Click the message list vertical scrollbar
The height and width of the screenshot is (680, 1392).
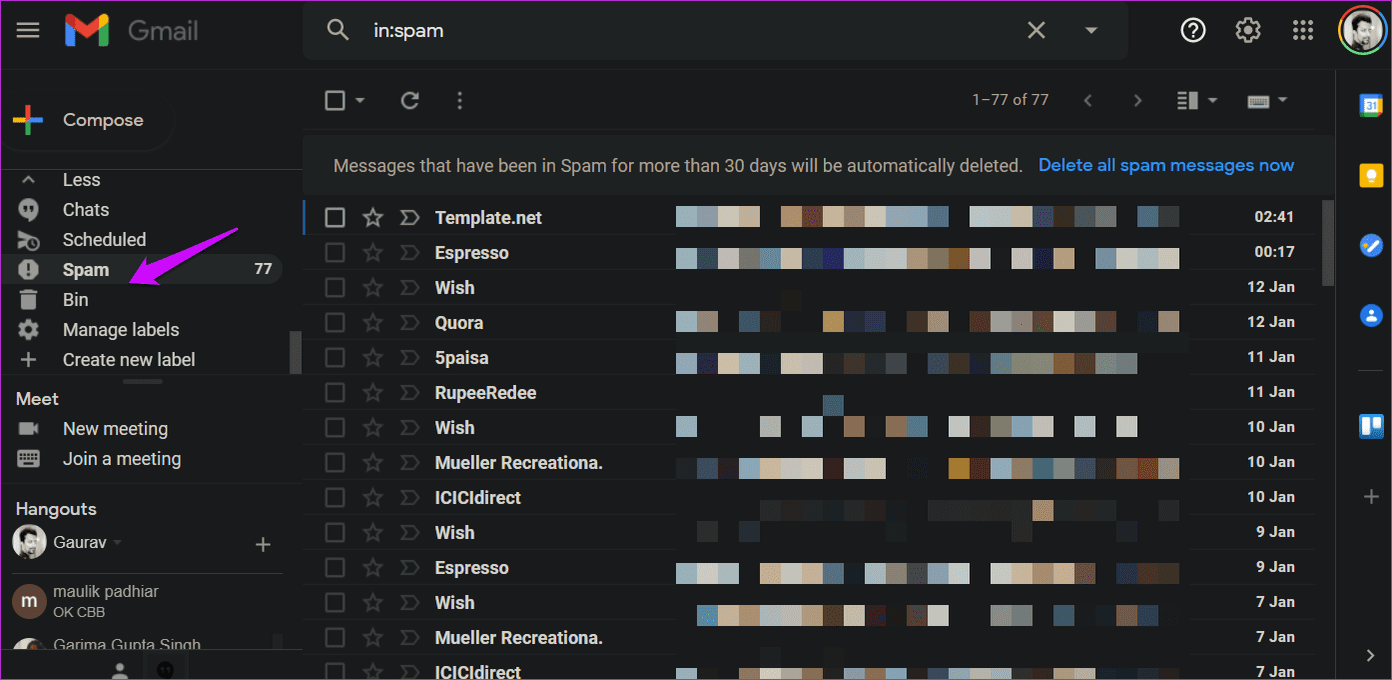pyautogui.click(x=1328, y=242)
